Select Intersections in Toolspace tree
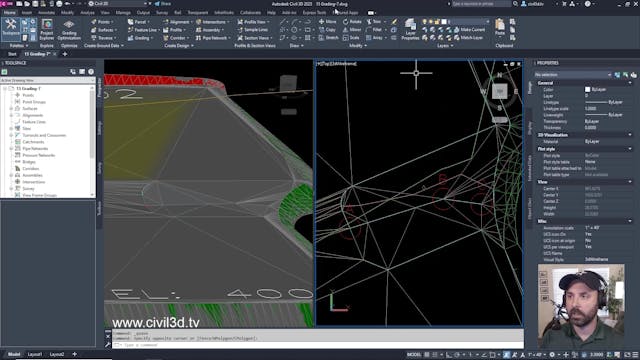The image size is (640, 360). [34, 182]
